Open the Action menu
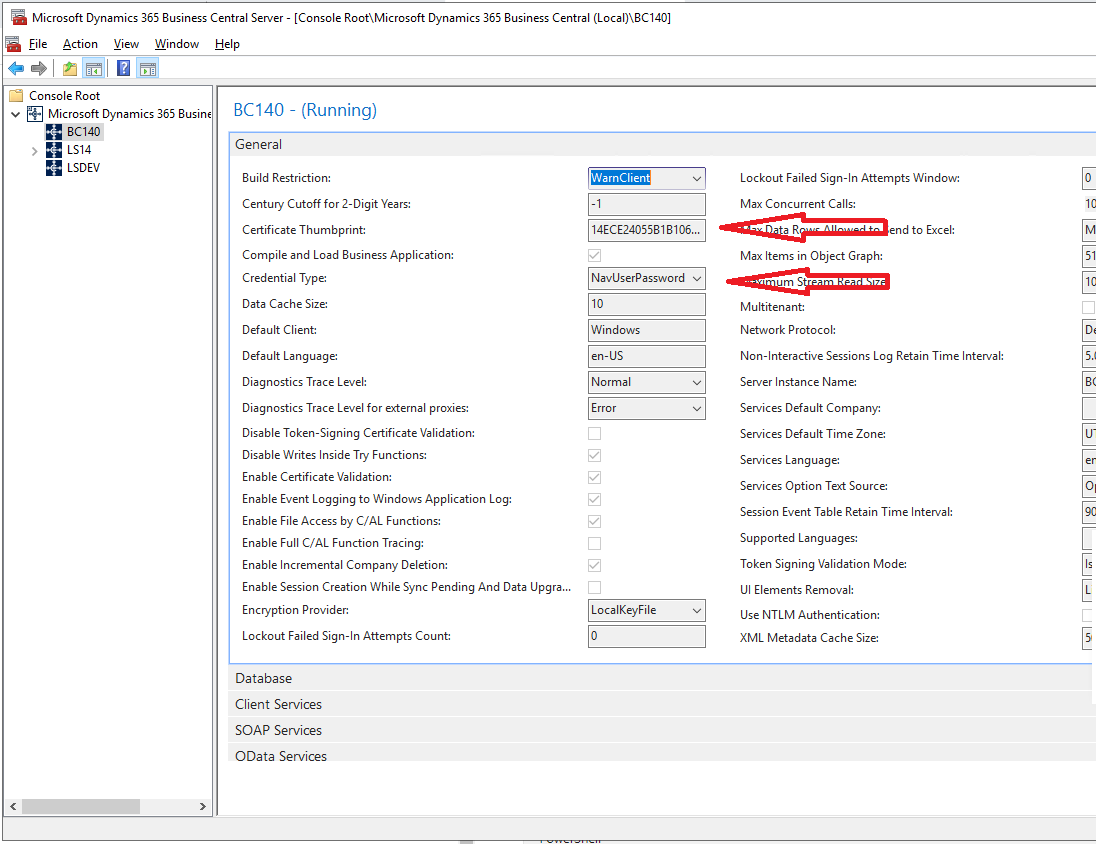1096x844 pixels. [80, 44]
